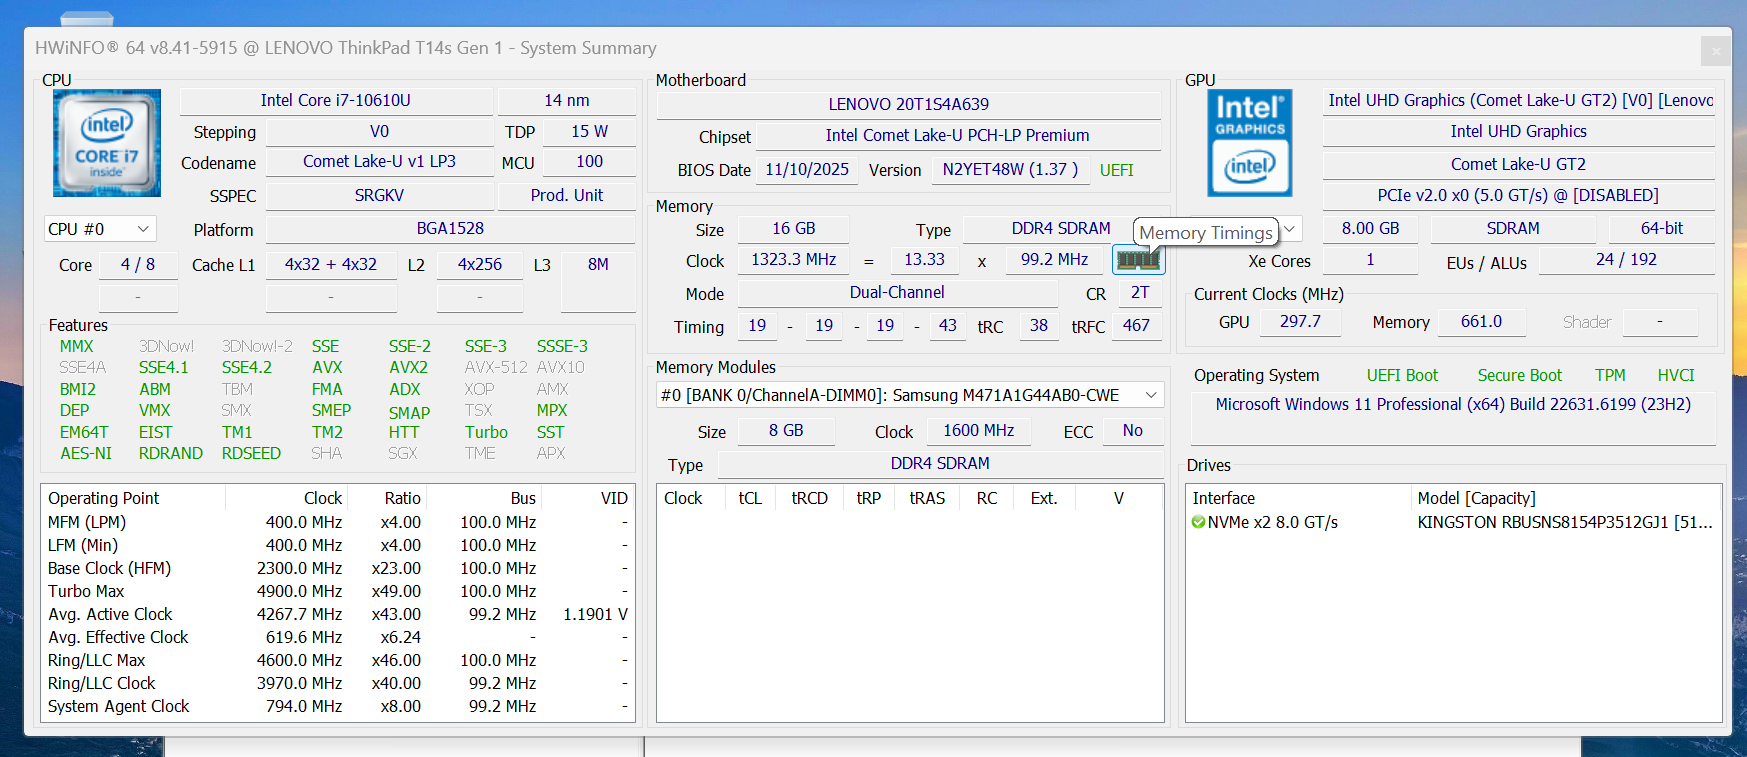Click the "tCL" column header
This screenshot has height=757, width=1747.
tap(750, 498)
